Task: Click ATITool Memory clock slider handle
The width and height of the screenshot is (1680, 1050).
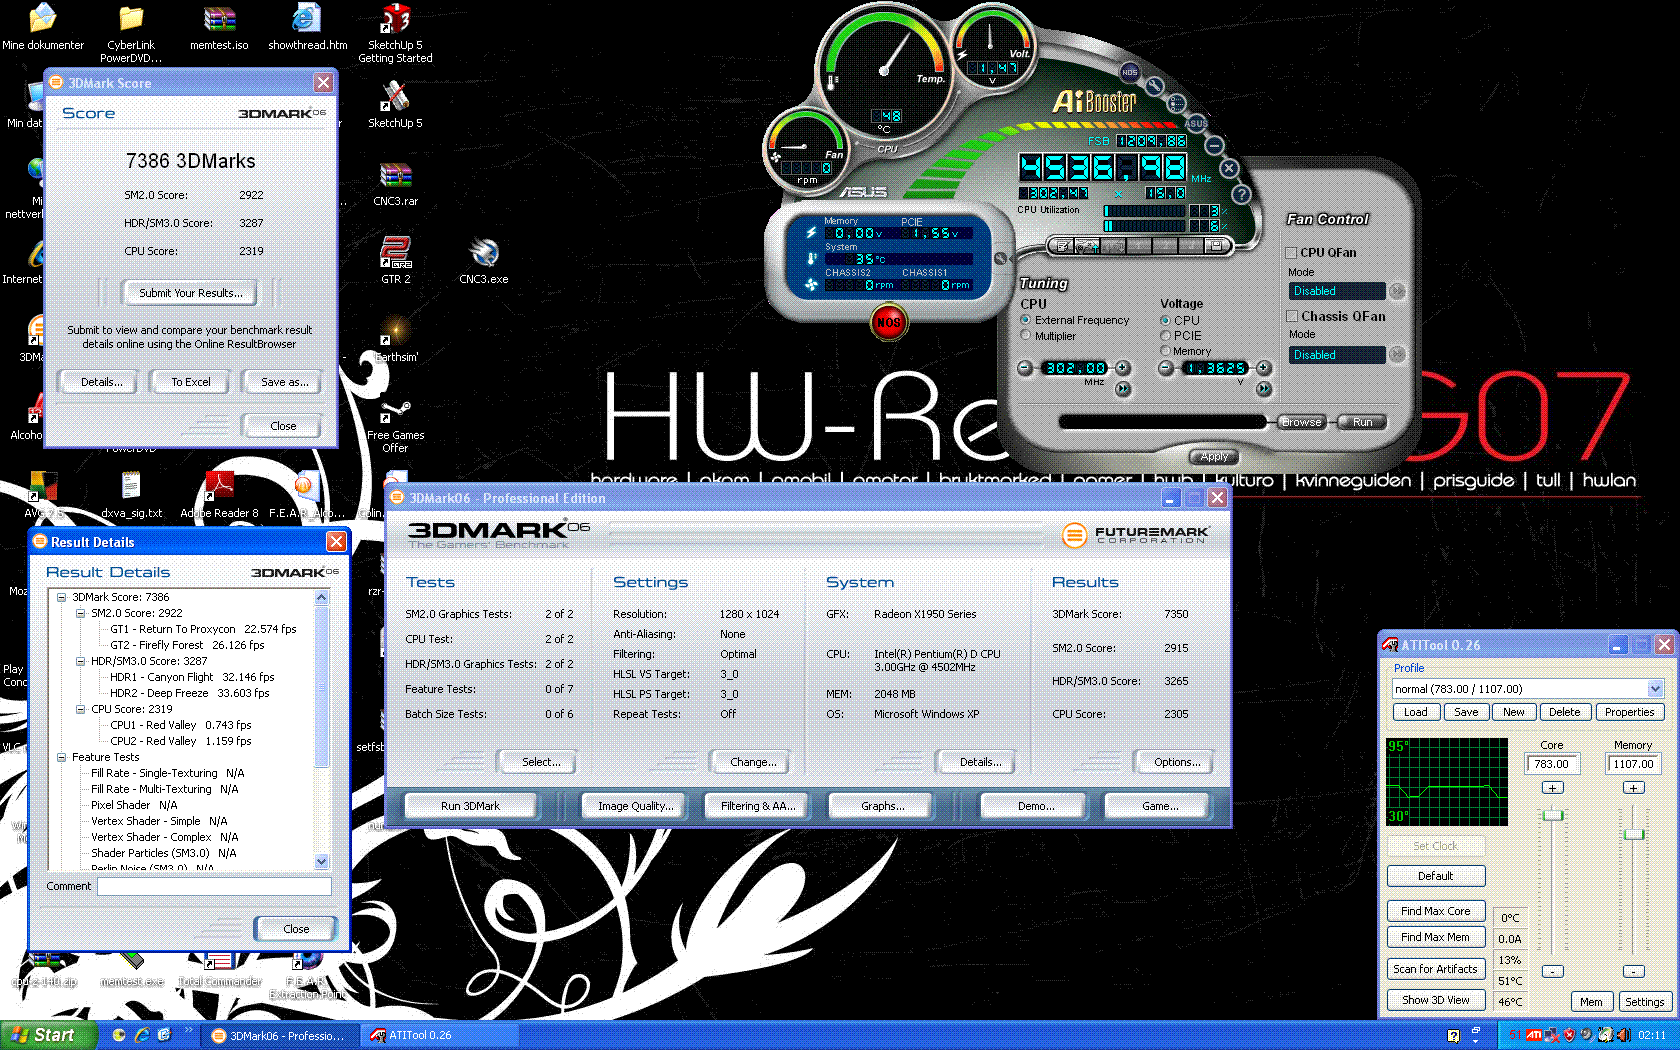Action: pyautogui.click(x=1634, y=834)
